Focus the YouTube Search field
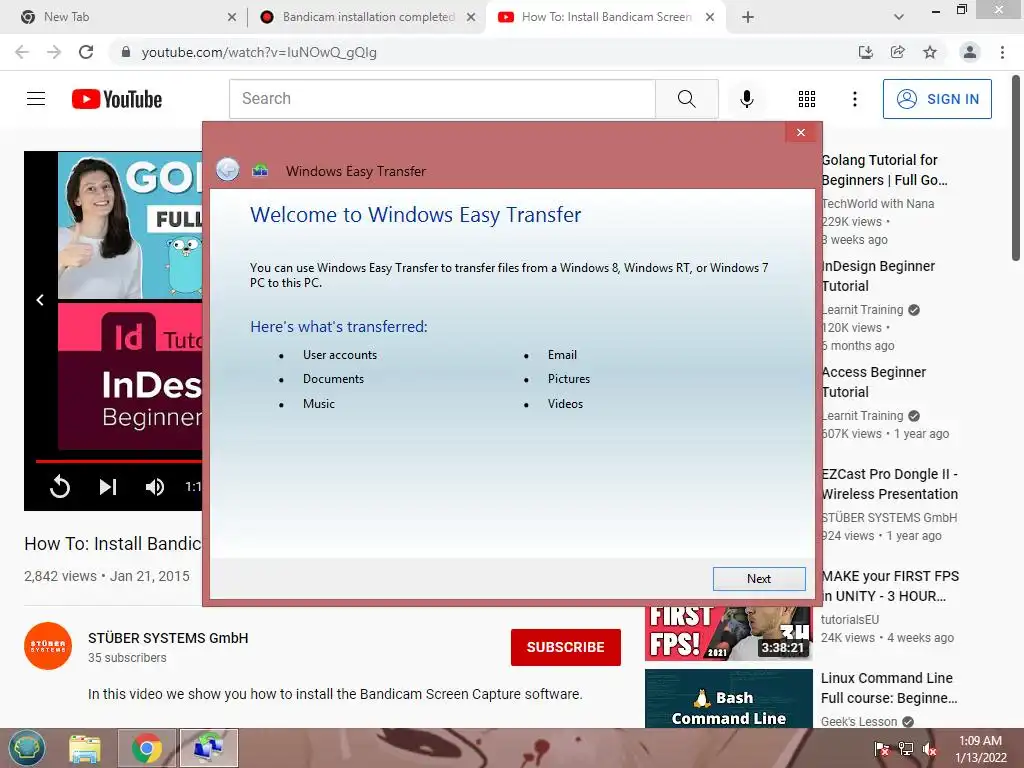The height and width of the screenshot is (768, 1024). pos(442,99)
